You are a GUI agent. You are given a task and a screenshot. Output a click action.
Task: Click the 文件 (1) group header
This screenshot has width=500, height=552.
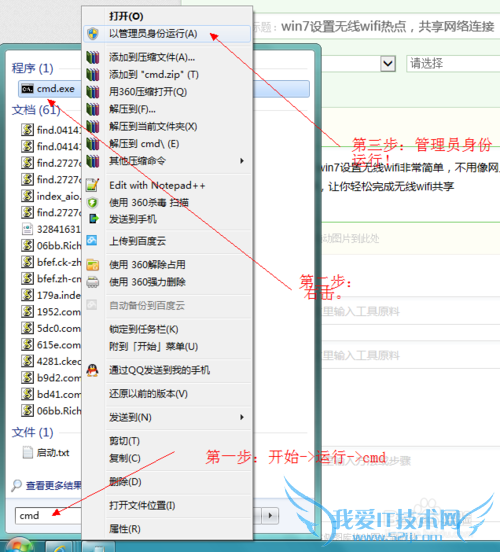click(32, 432)
